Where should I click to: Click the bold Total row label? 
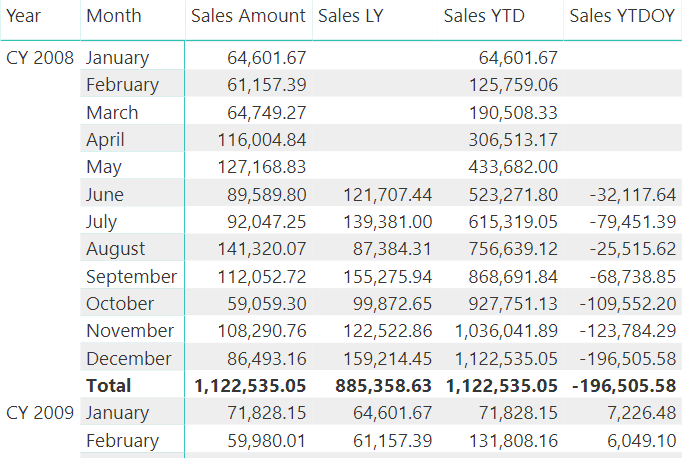click(x=109, y=385)
